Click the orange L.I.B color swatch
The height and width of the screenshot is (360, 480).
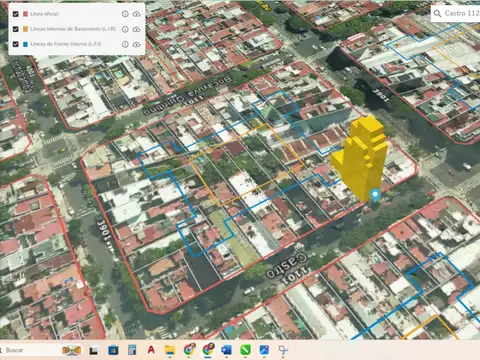point(25,29)
